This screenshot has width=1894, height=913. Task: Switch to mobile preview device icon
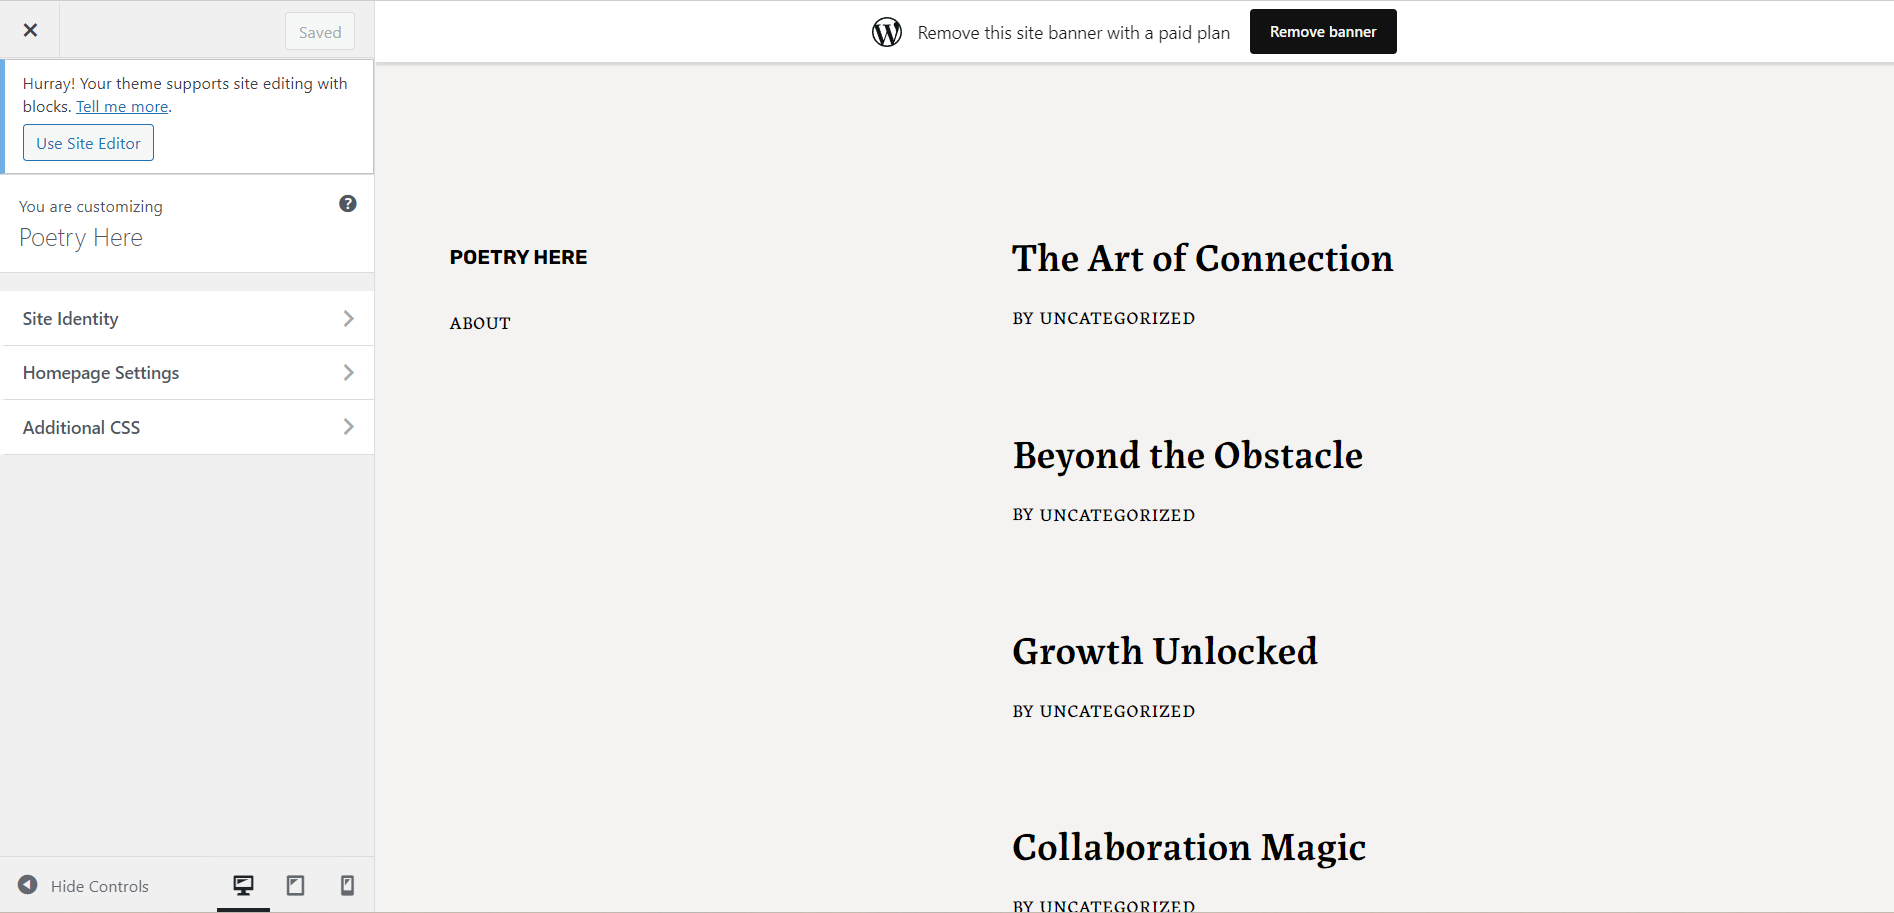click(x=347, y=885)
